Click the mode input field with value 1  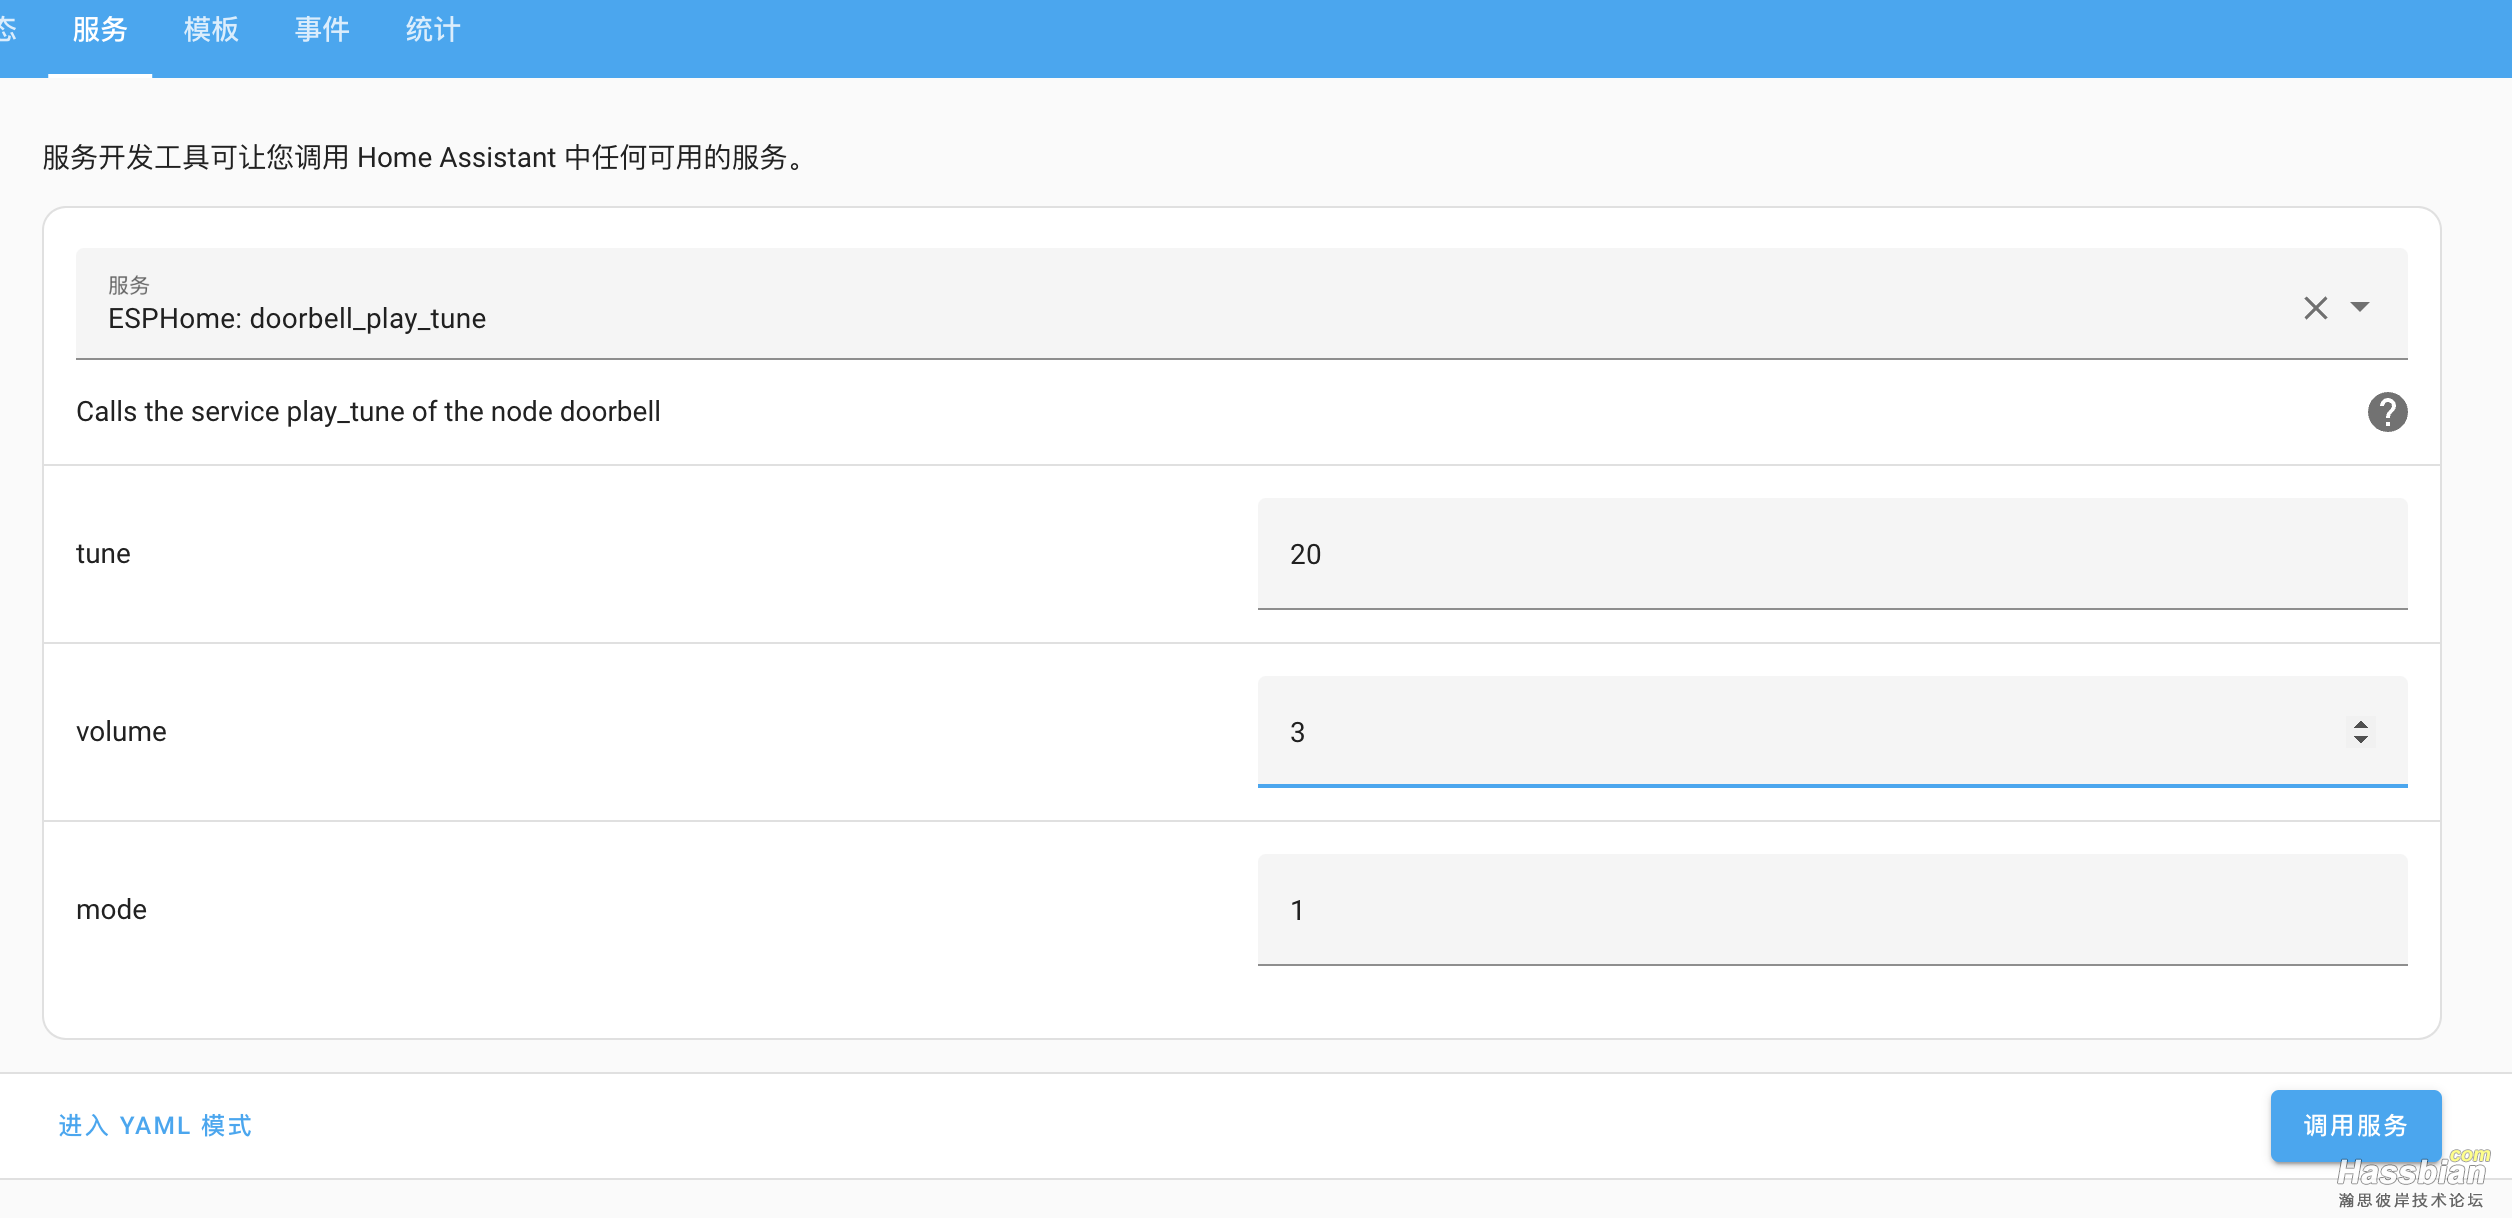click(x=1832, y=910)
